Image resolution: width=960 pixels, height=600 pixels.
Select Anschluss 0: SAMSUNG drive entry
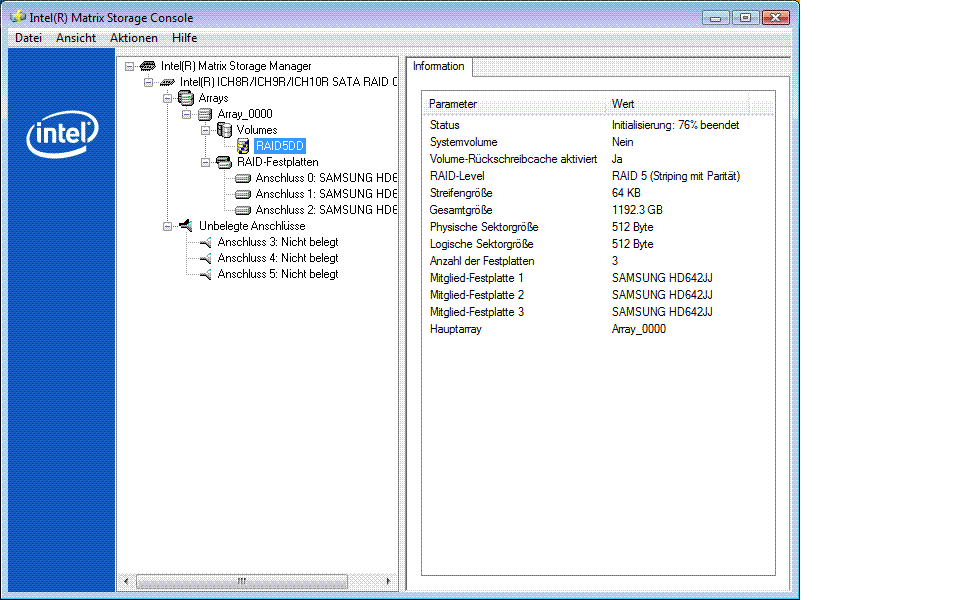tap(326, 178)
